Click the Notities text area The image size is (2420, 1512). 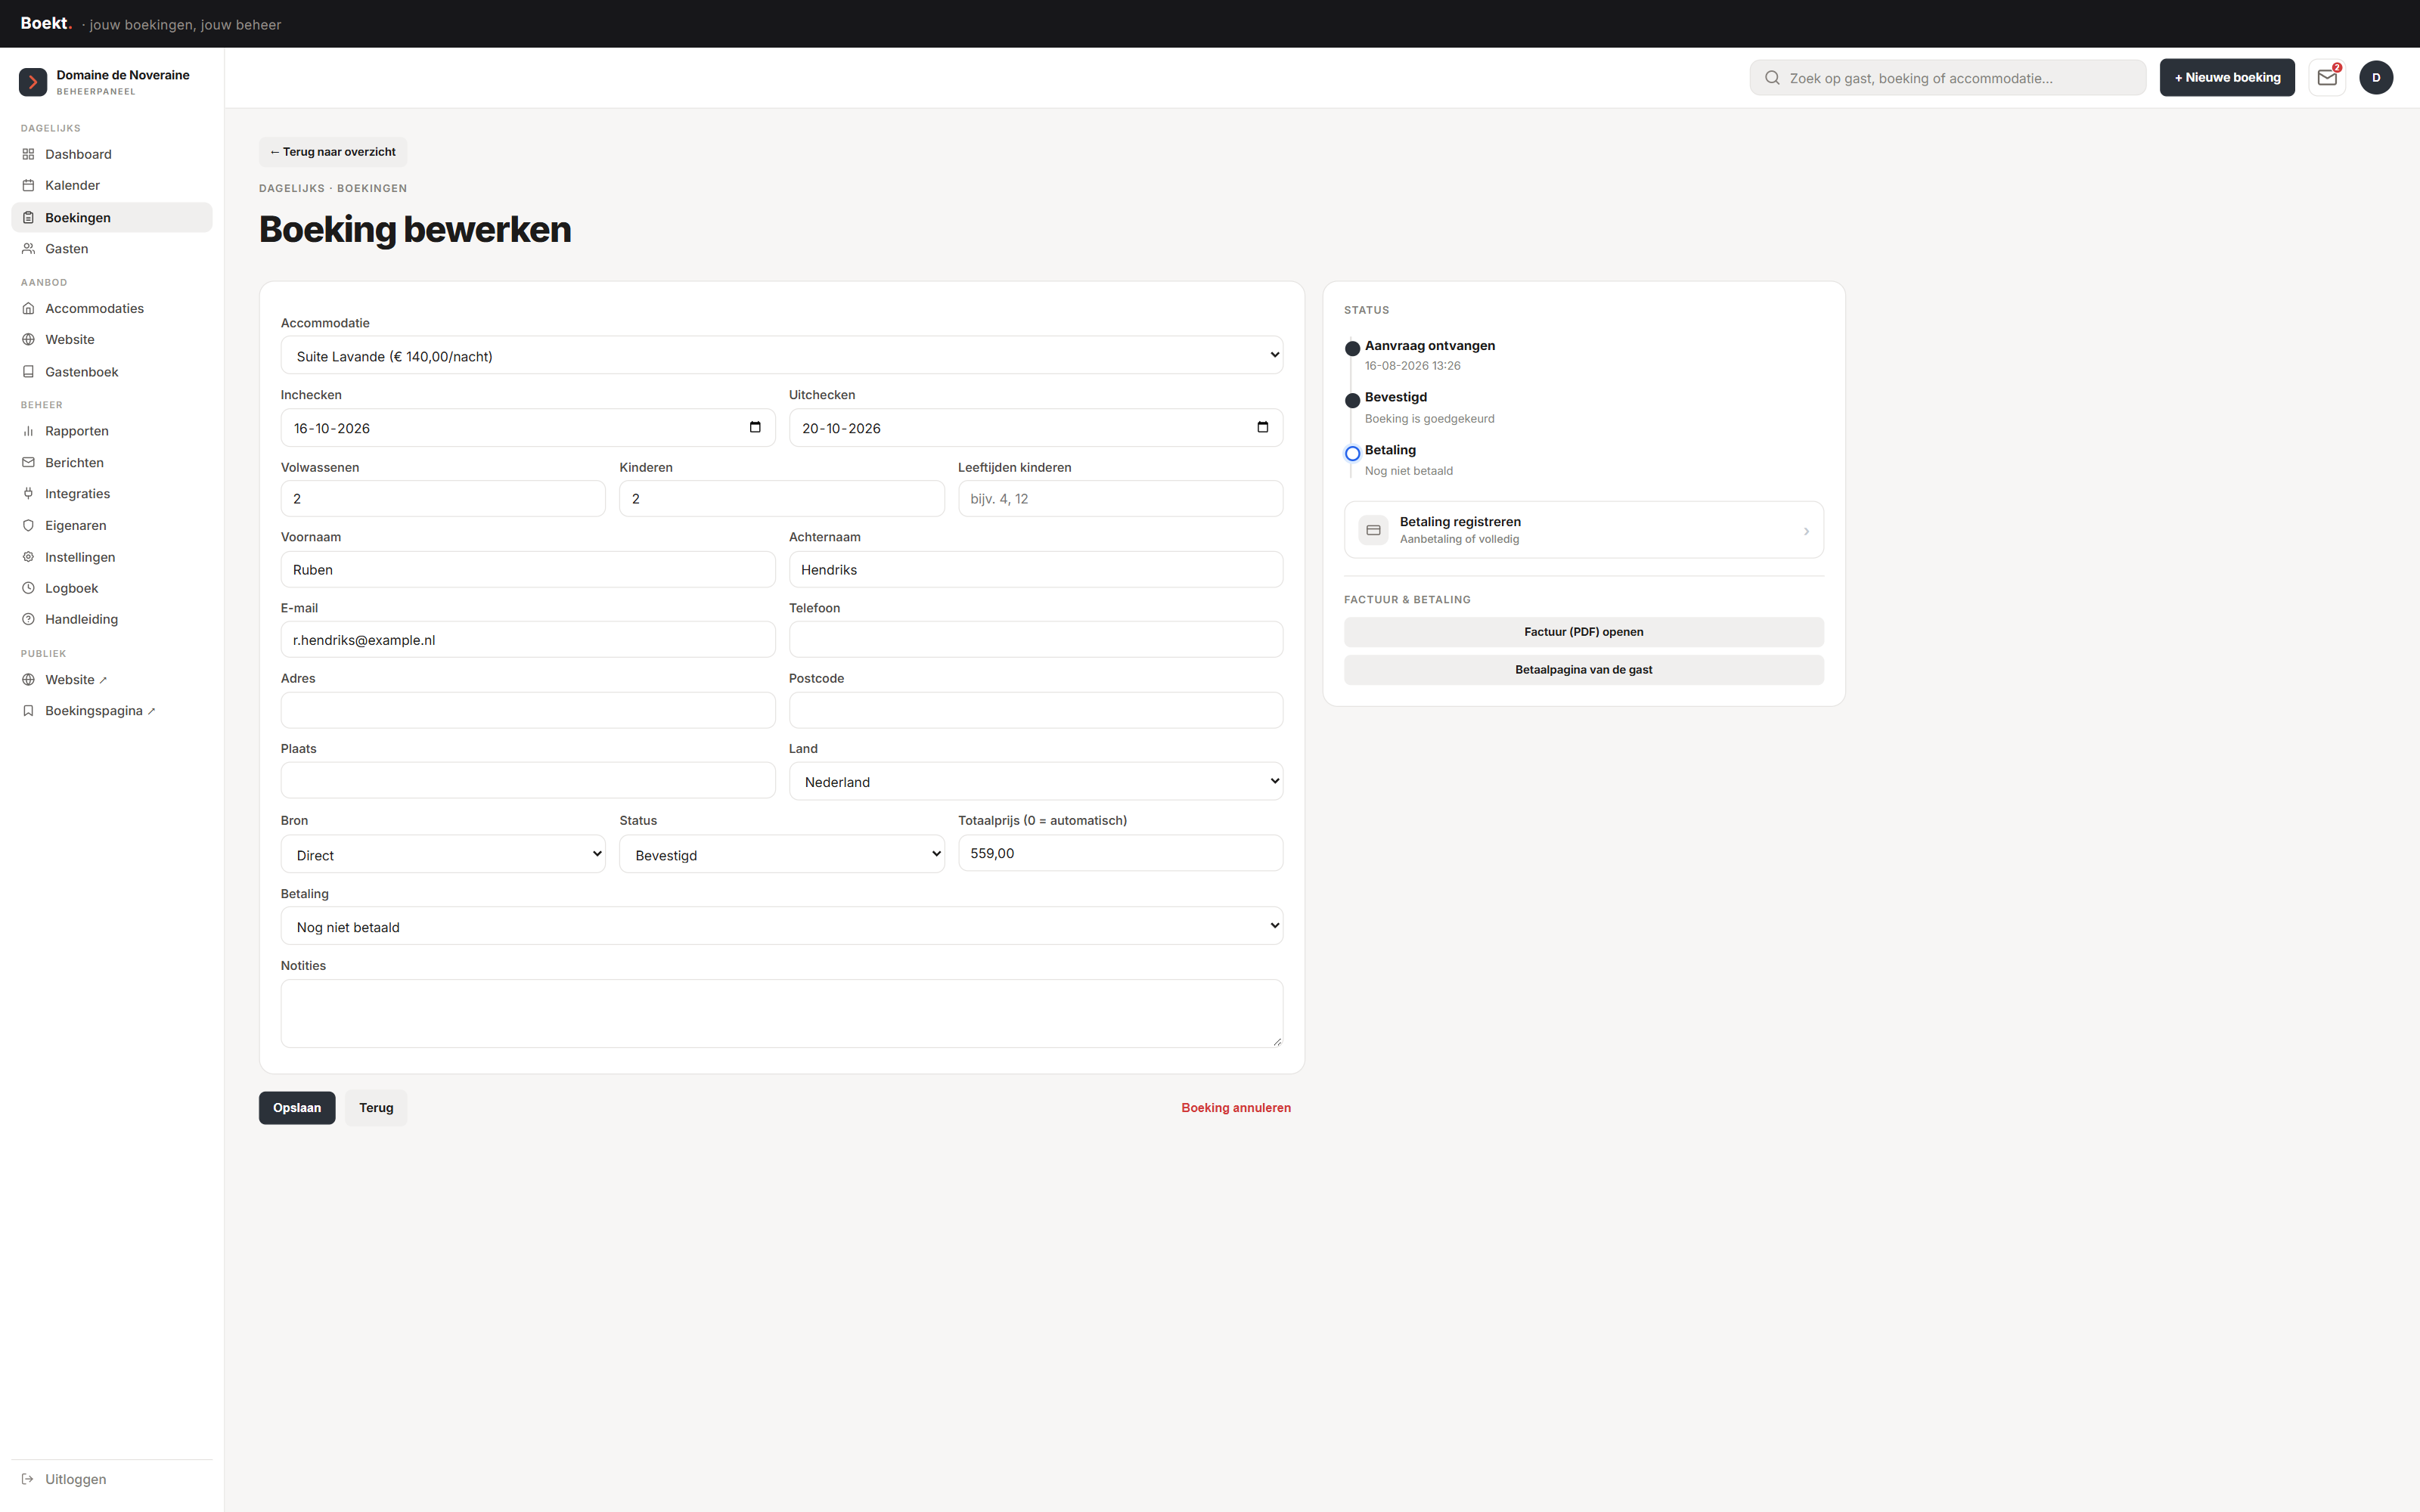pyautogui.click(x=782, y=1014)
